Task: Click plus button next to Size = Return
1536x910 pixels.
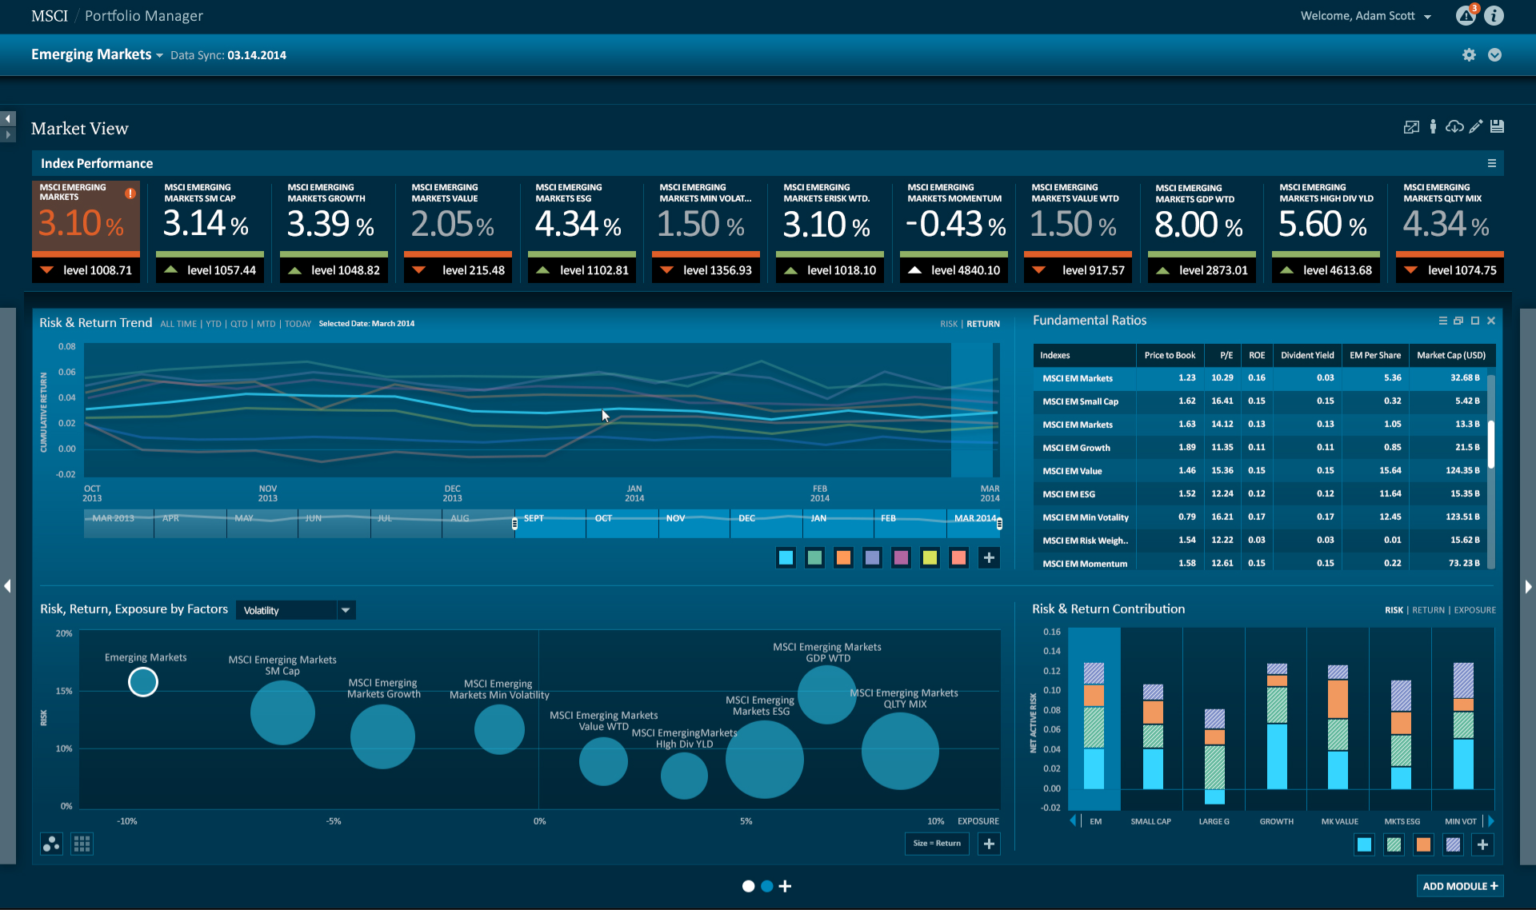Action: 989,844
